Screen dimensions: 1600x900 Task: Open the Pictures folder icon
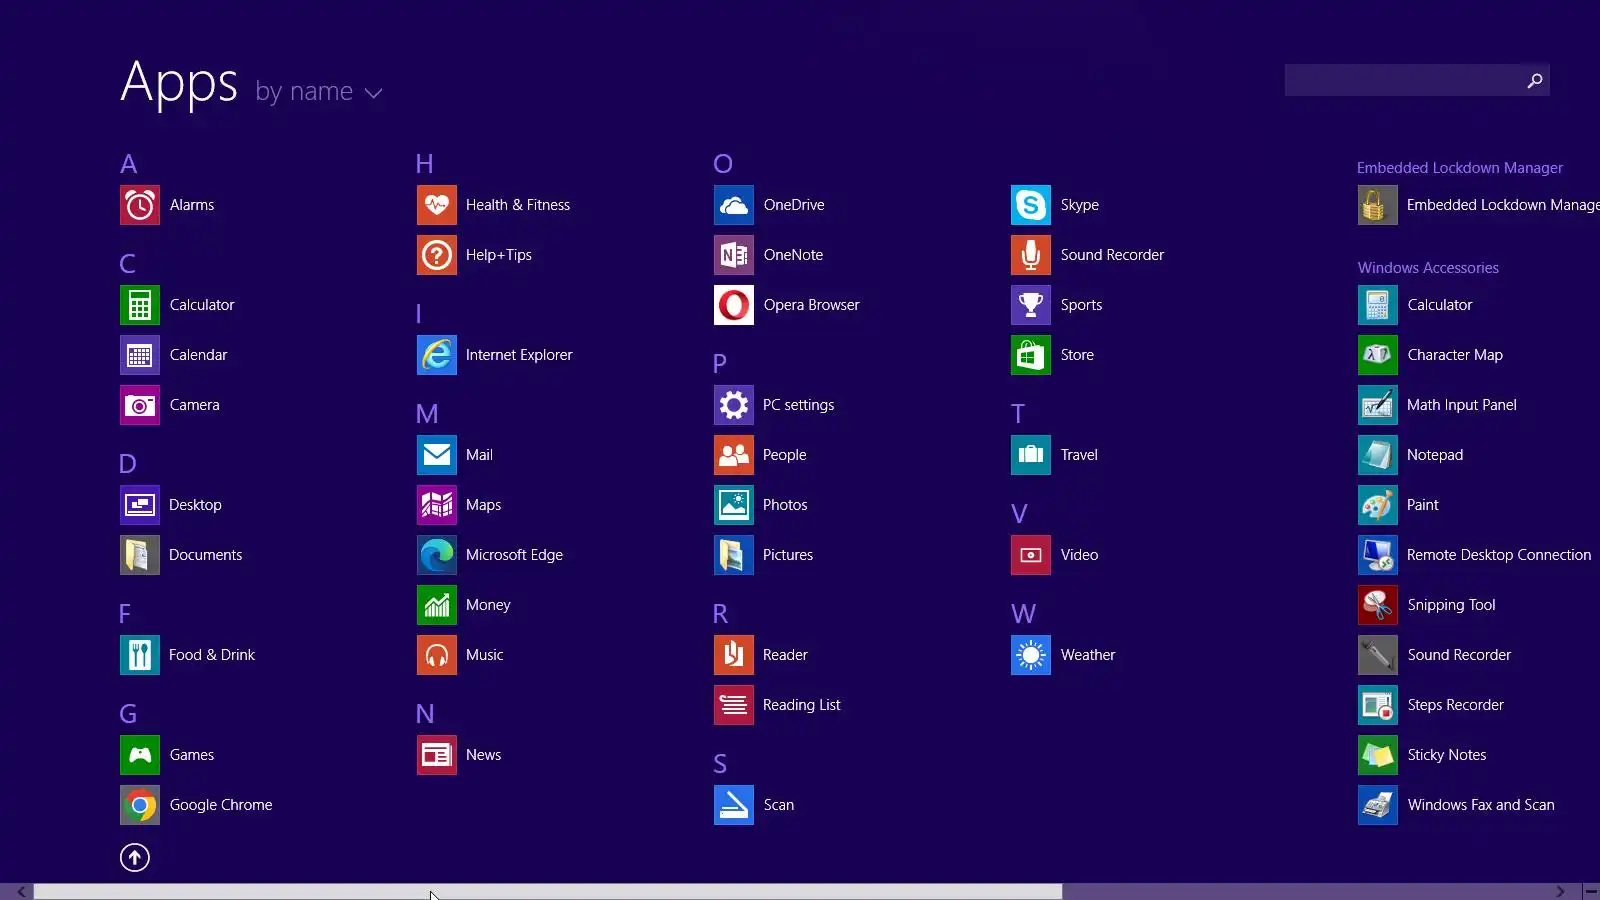tap(734, 555)
